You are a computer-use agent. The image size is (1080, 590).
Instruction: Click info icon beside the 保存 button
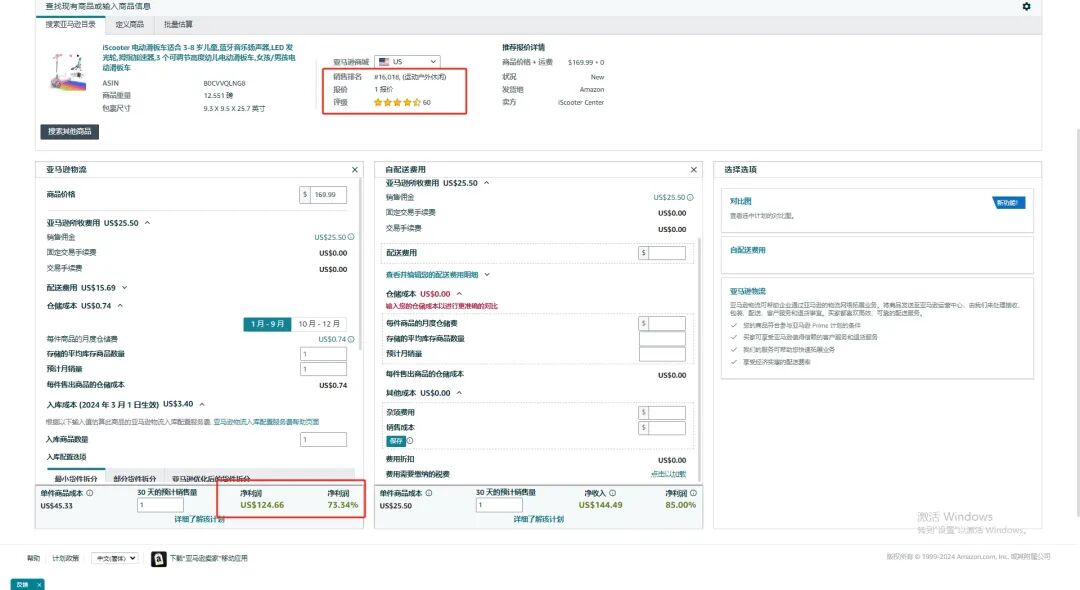tap(410, 441)
